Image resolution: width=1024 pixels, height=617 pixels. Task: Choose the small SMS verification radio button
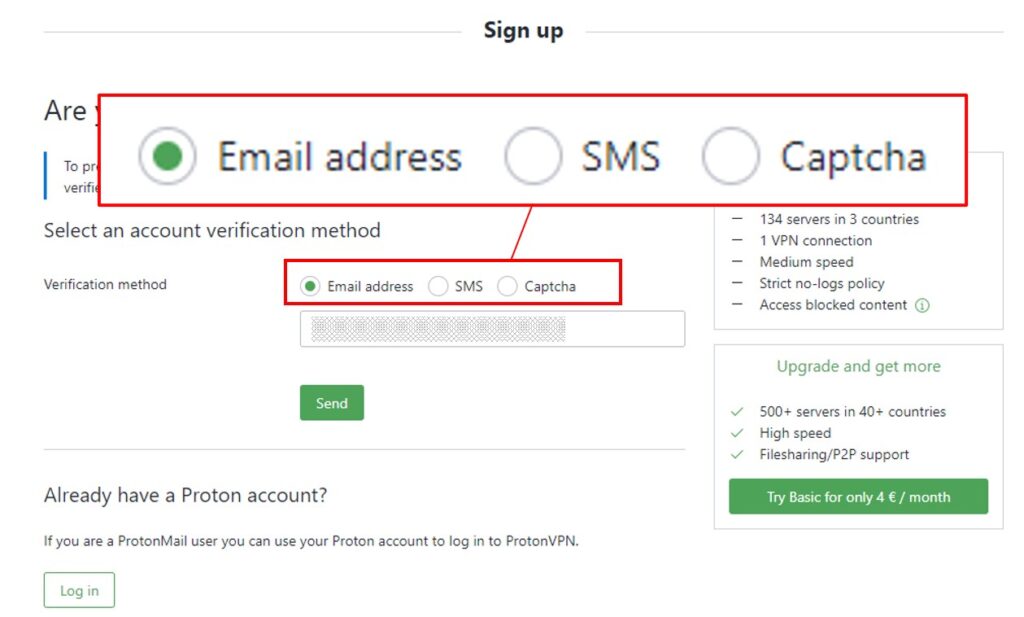[438, 286]
